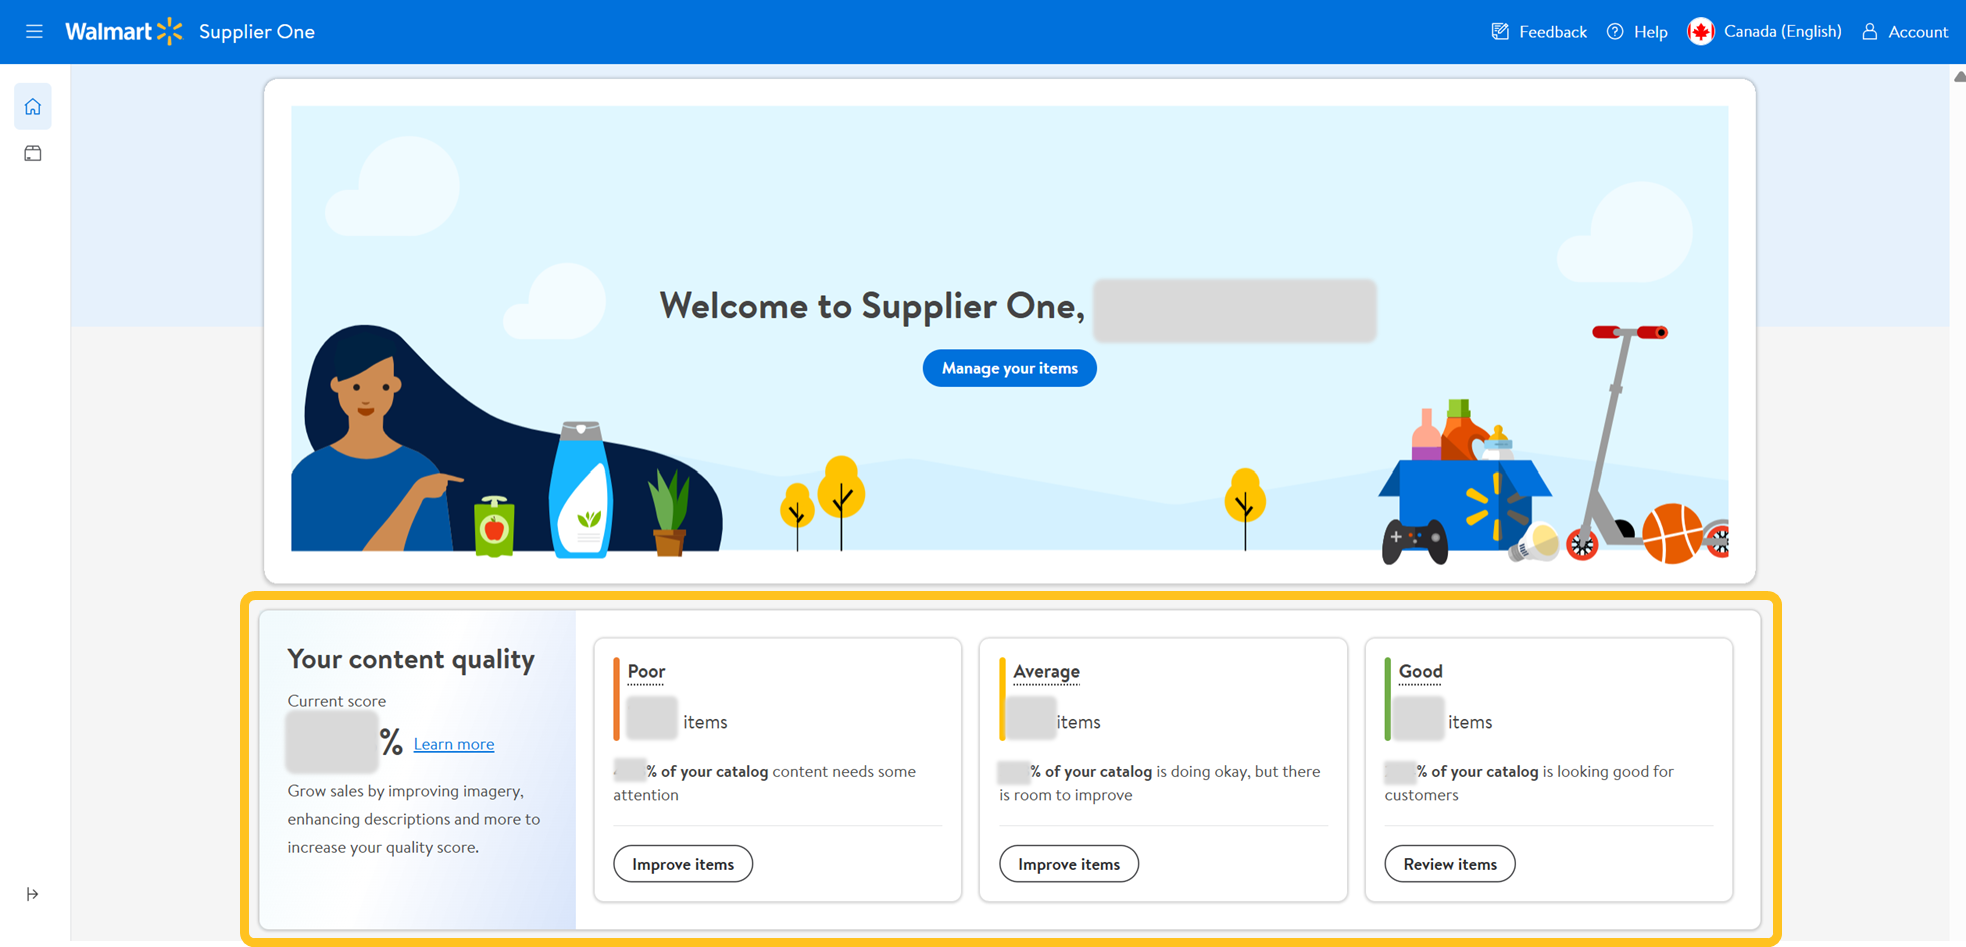Open the Learn more link

[x=454, y=744]
